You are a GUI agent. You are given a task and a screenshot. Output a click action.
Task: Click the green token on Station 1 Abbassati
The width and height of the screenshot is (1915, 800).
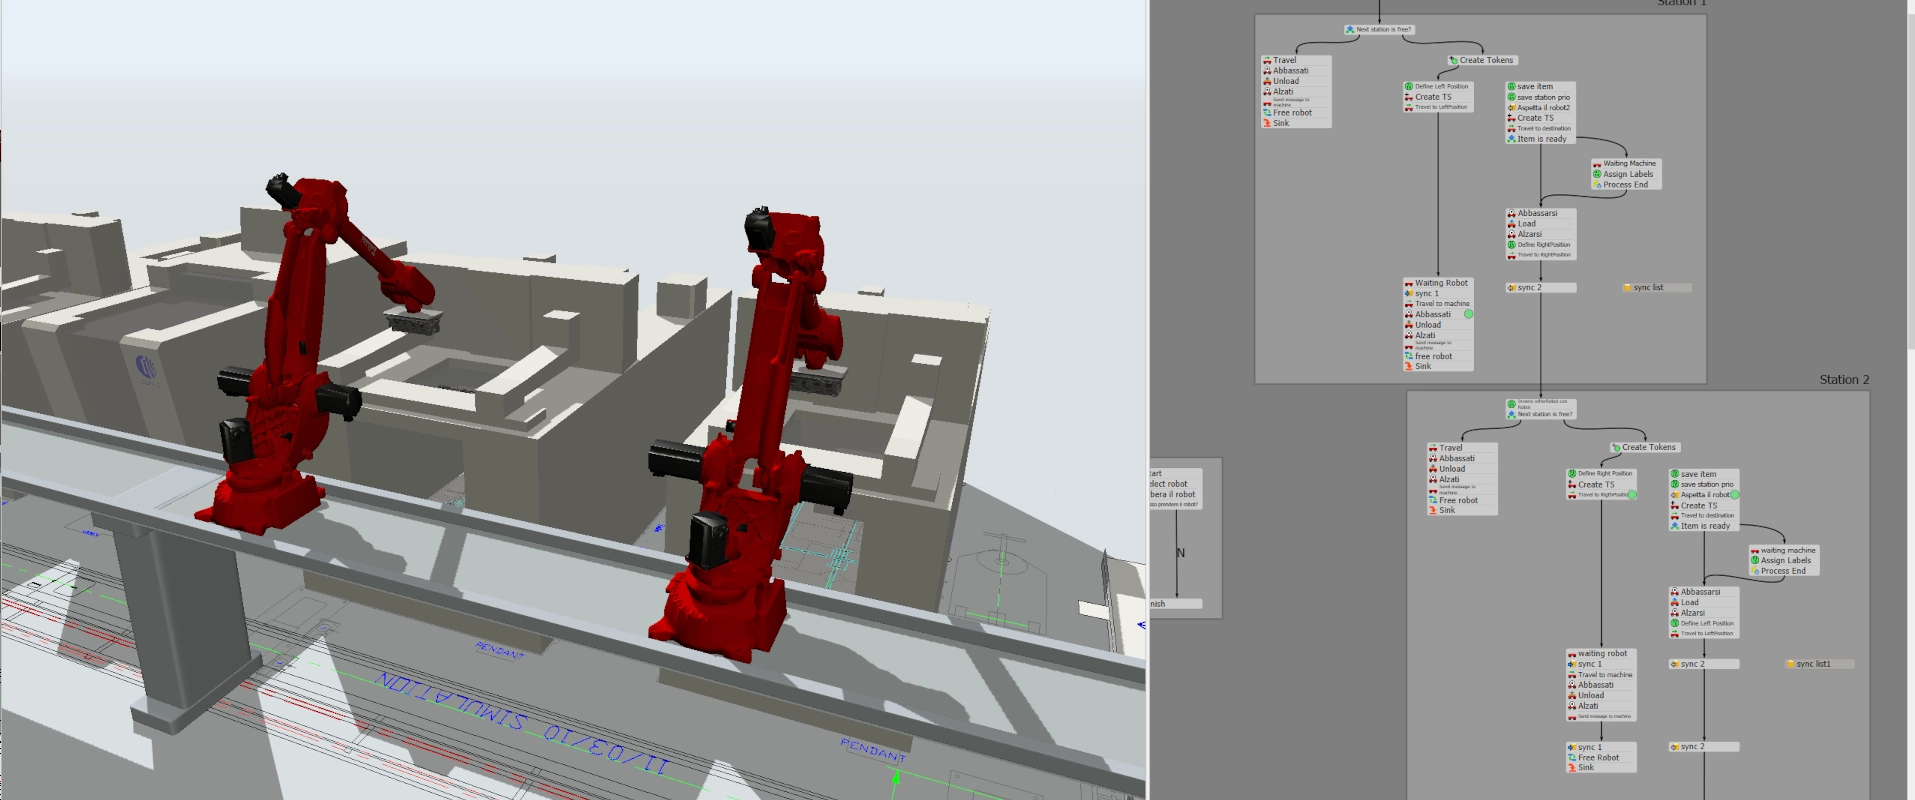(x=1469, y=314)
